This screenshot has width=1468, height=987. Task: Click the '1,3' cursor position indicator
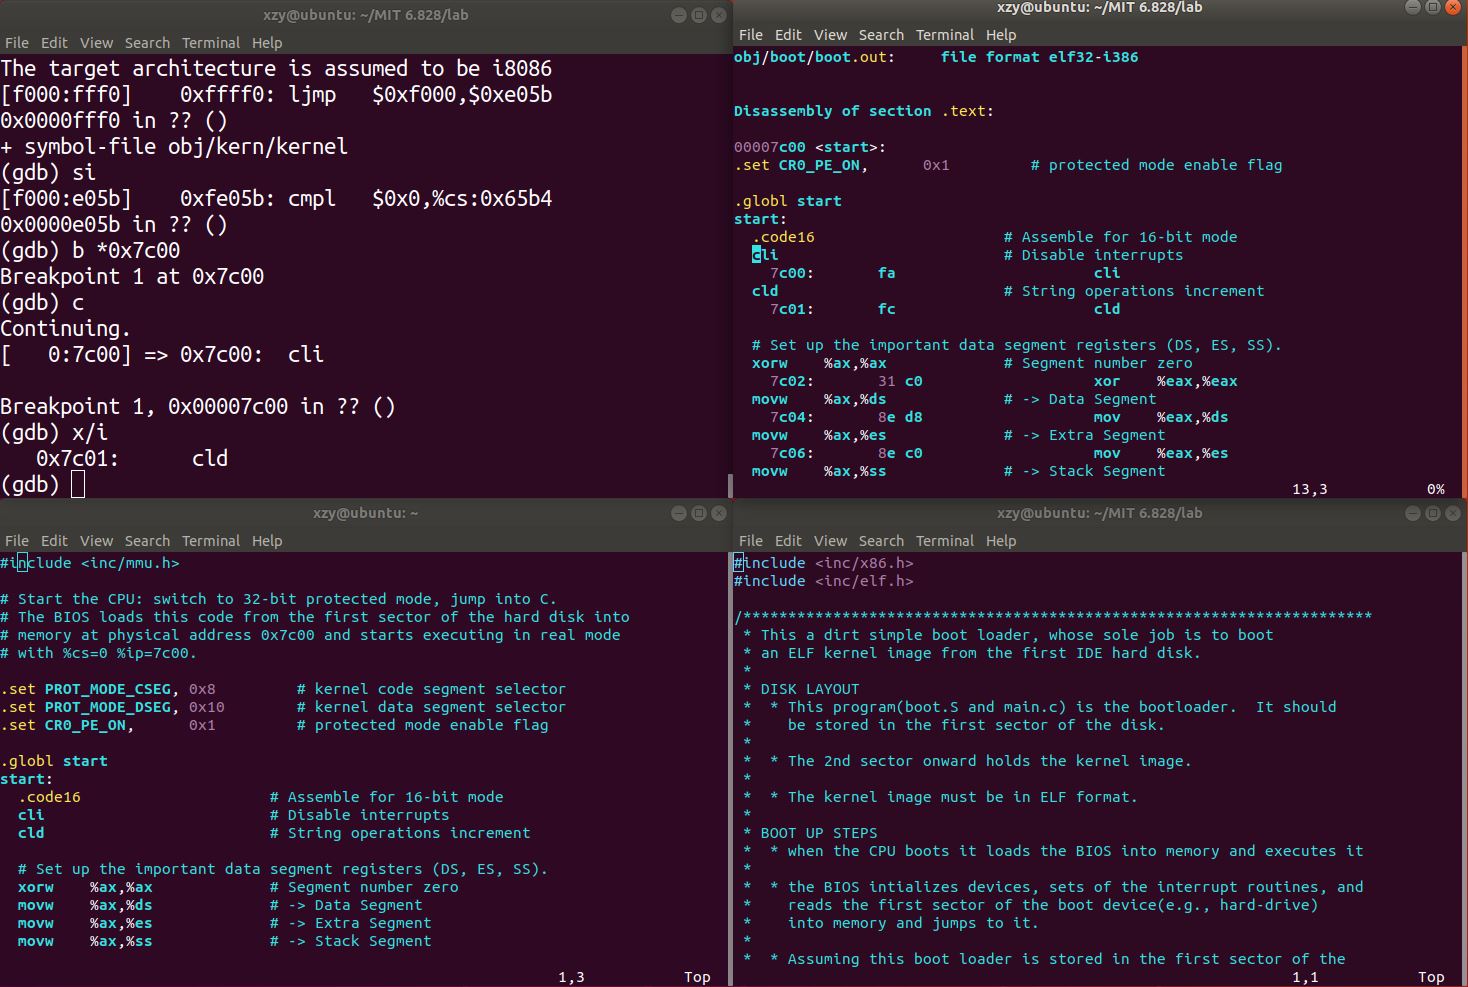tap(571, 977)
